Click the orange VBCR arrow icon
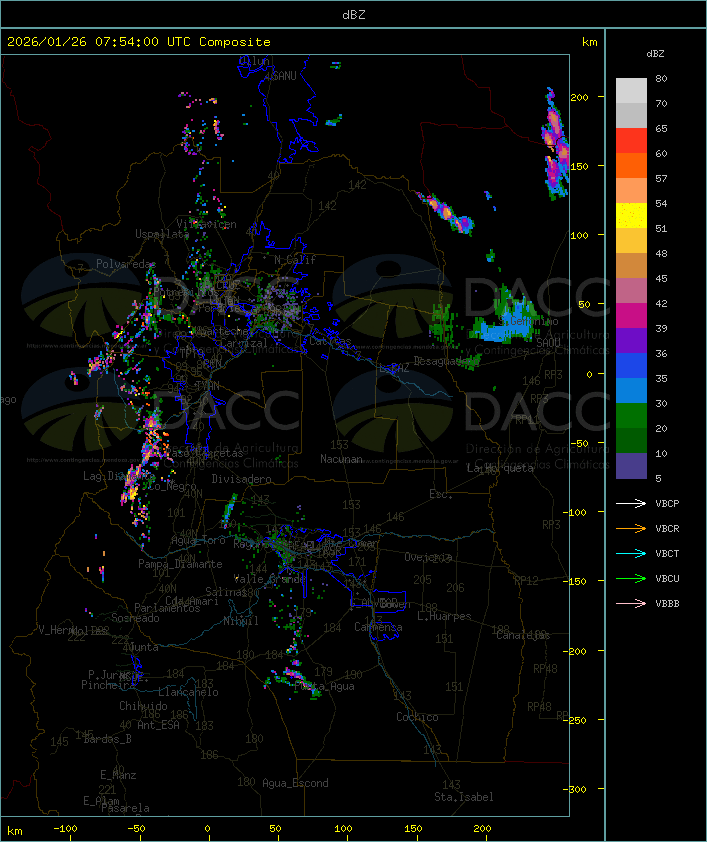 631,528
